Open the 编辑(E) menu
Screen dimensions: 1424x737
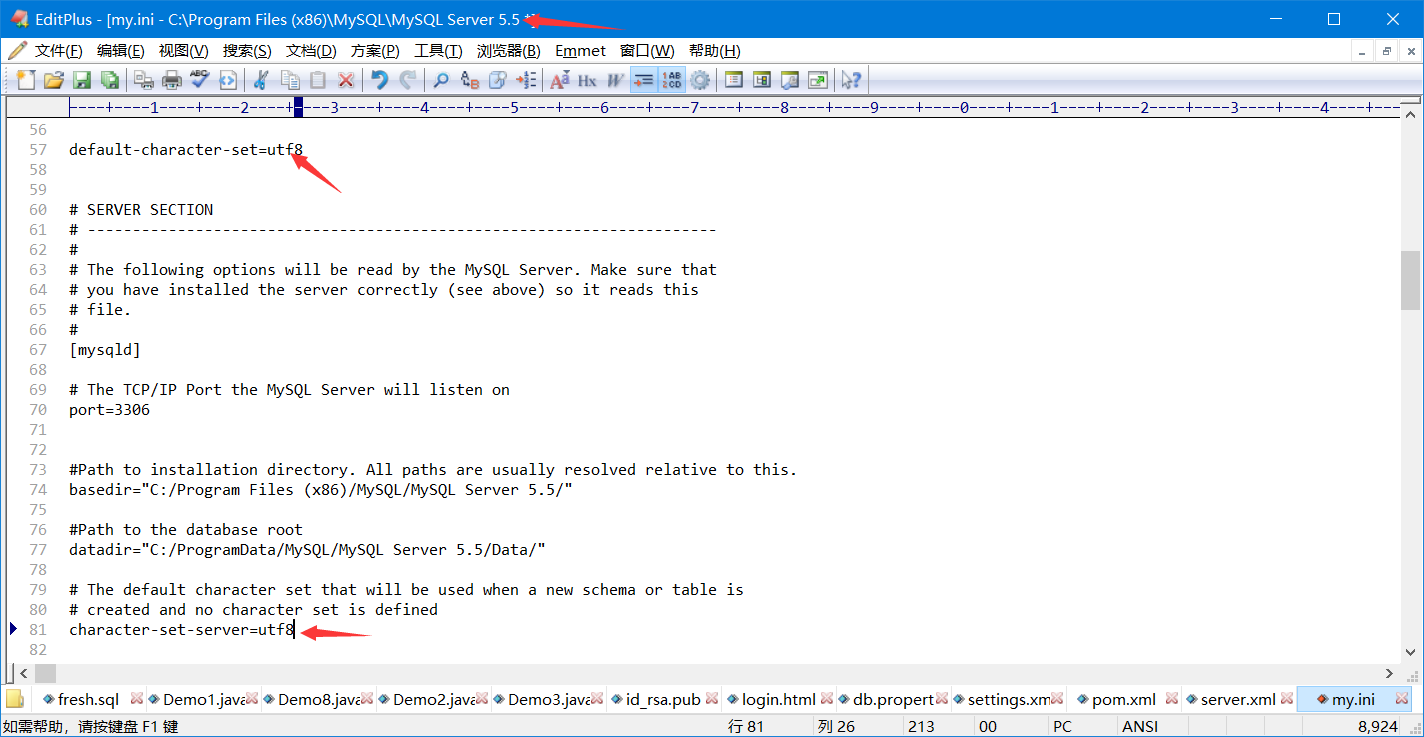coord(121,51)
